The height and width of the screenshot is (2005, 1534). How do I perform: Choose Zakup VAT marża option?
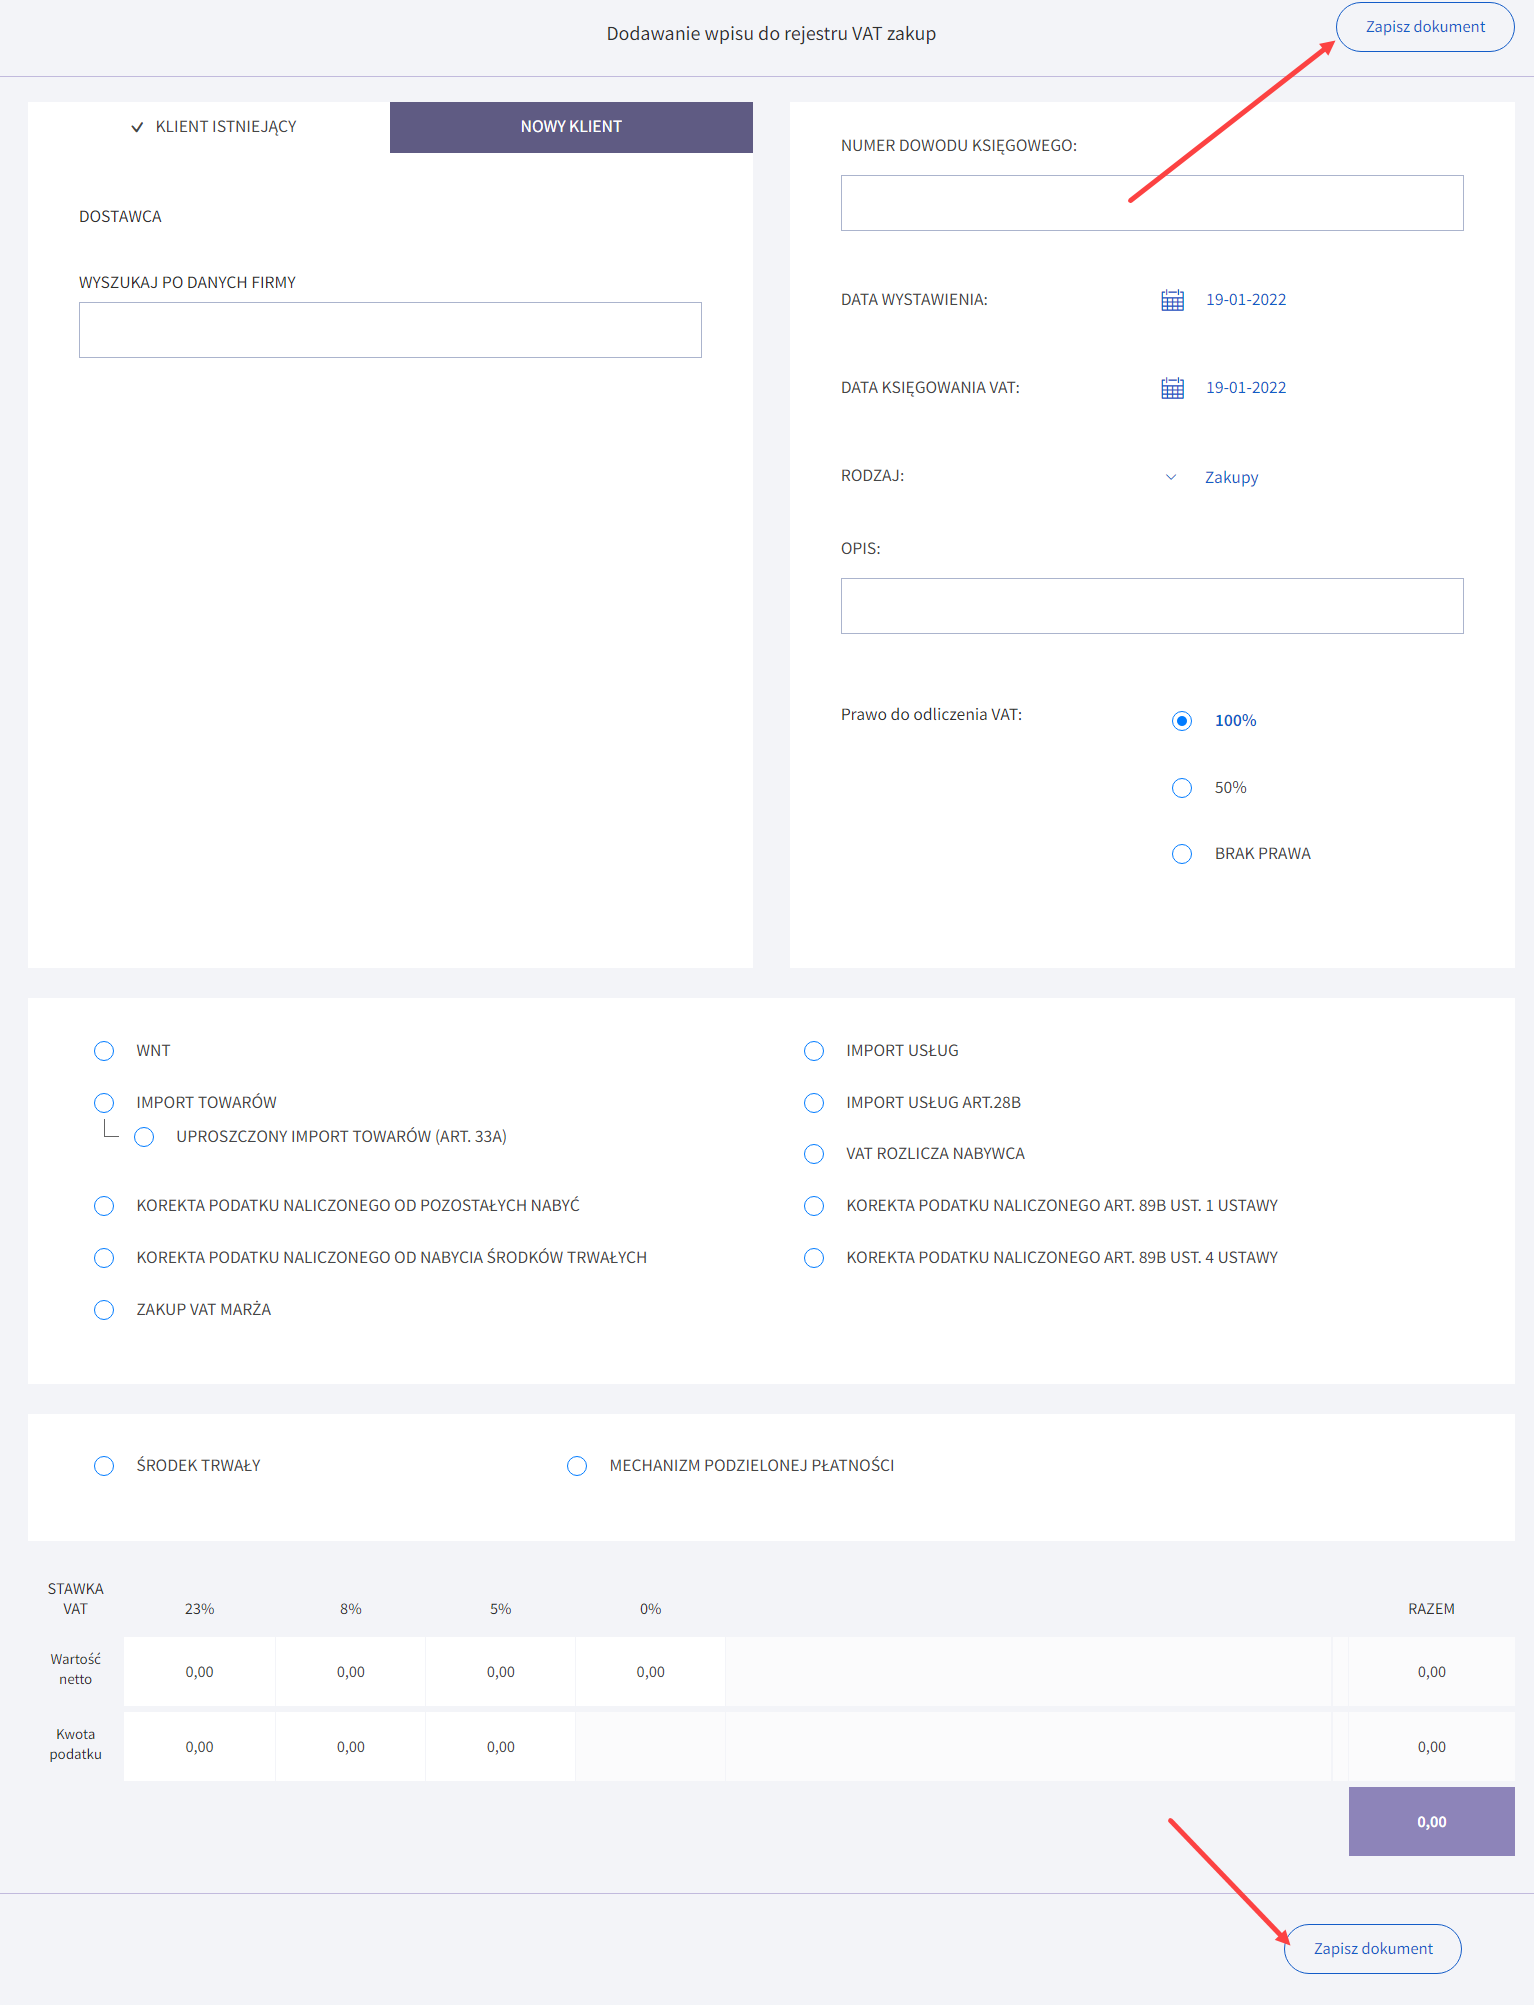tap(104, 1310)
